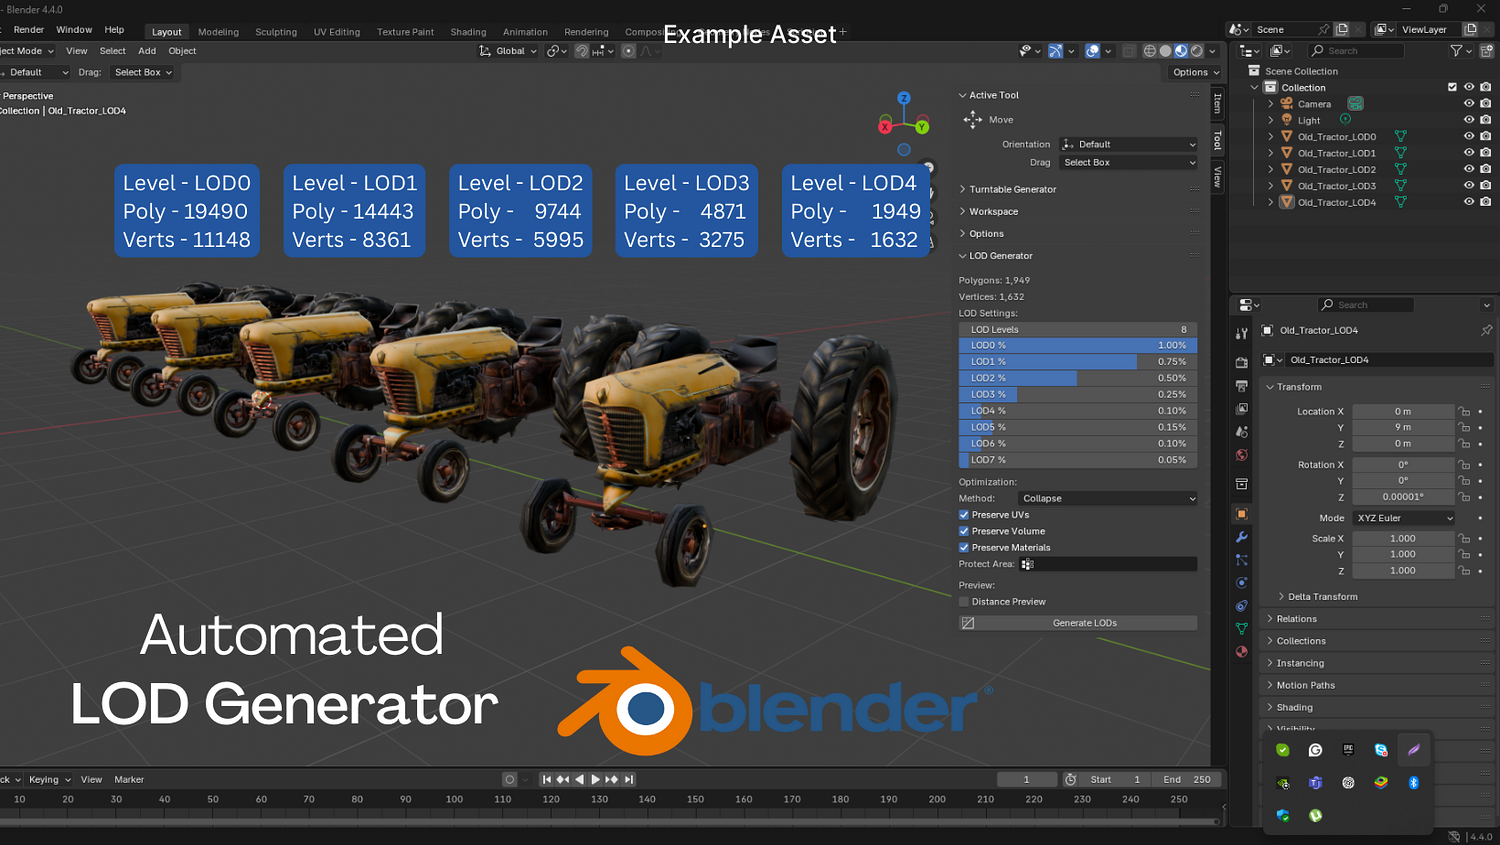Click the Location Y value field
The image size is (1500, 845).
pyautogui.click(x=1403, y=428)
